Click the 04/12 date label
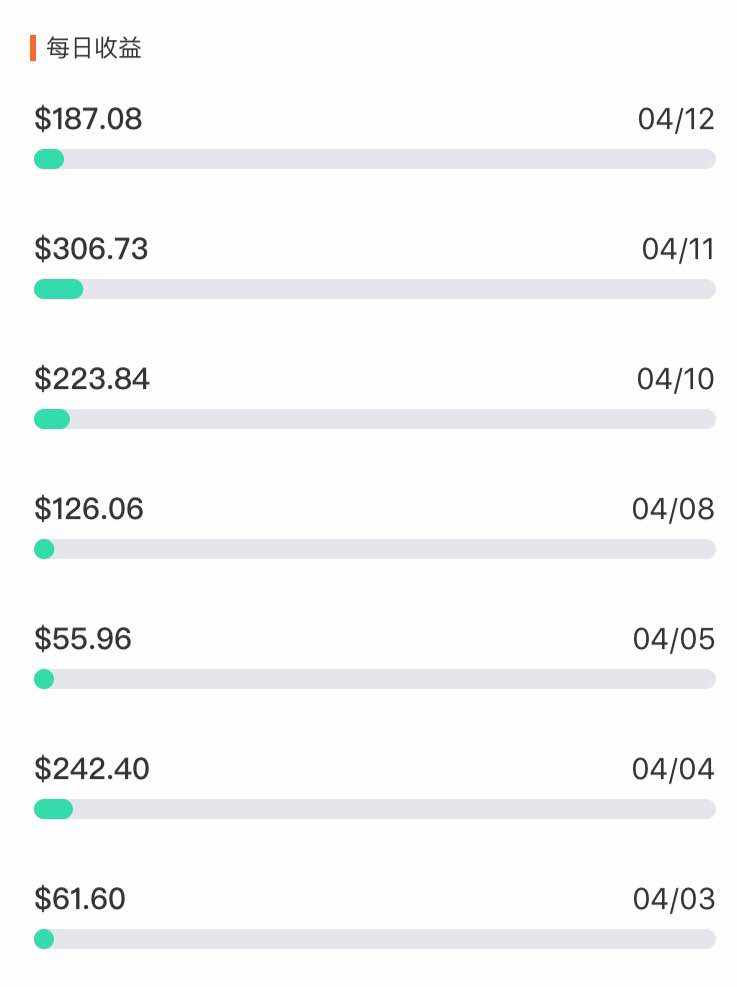The width and height of the screenshot is (737, 987). 676,119
